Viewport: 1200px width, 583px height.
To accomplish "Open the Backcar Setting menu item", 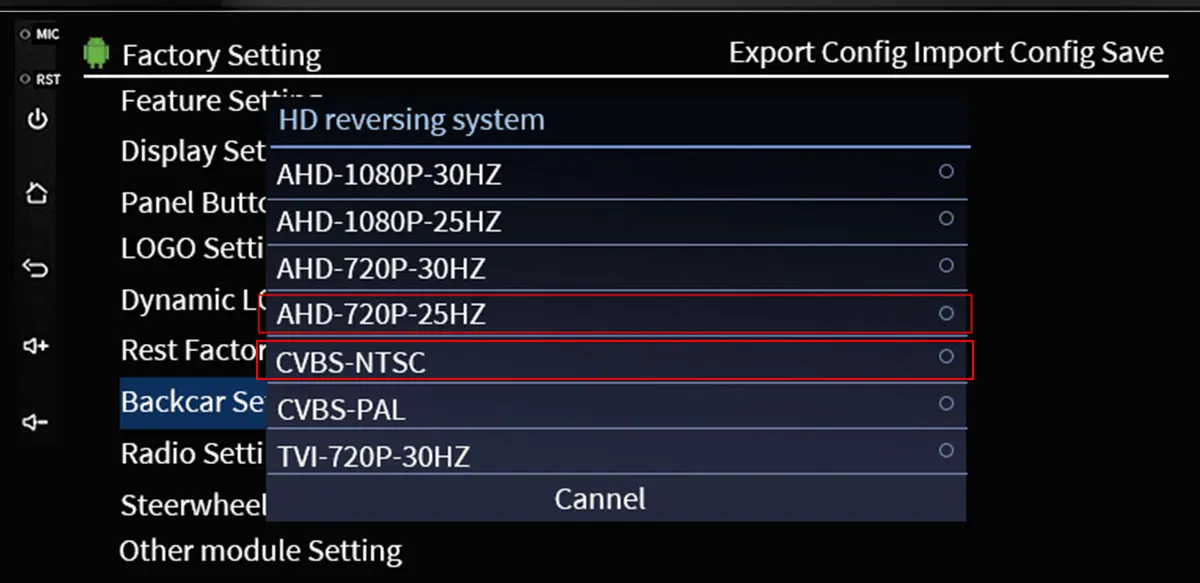I will [192, 402].
